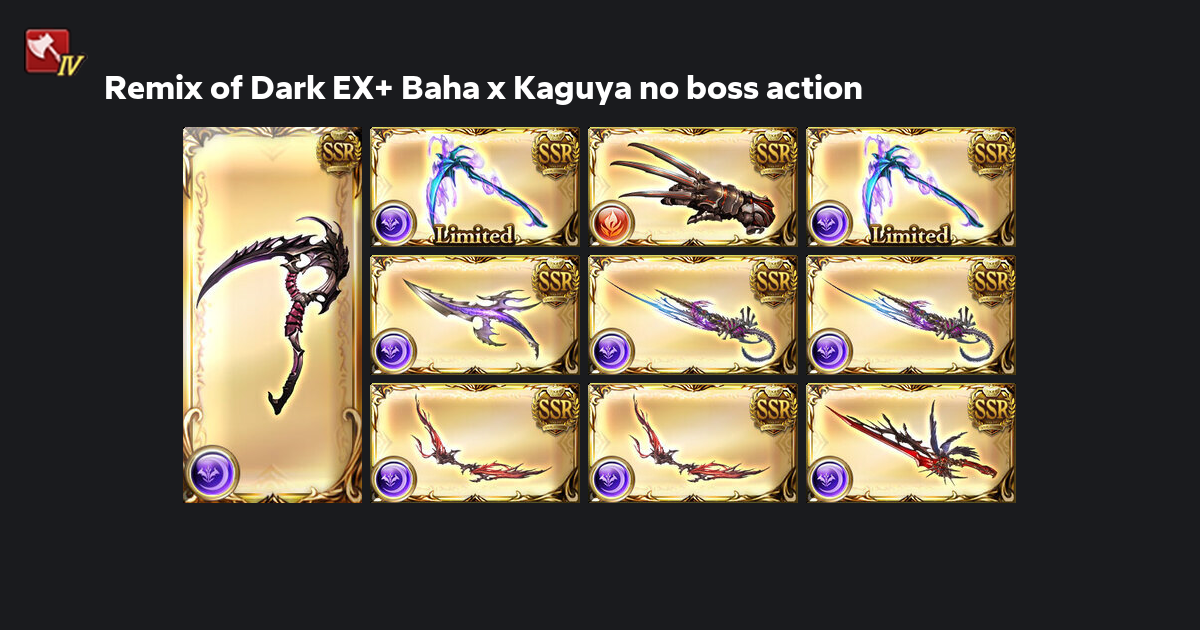
Task: Select the large black scythe main weapon
Action: tap(272, 315)
